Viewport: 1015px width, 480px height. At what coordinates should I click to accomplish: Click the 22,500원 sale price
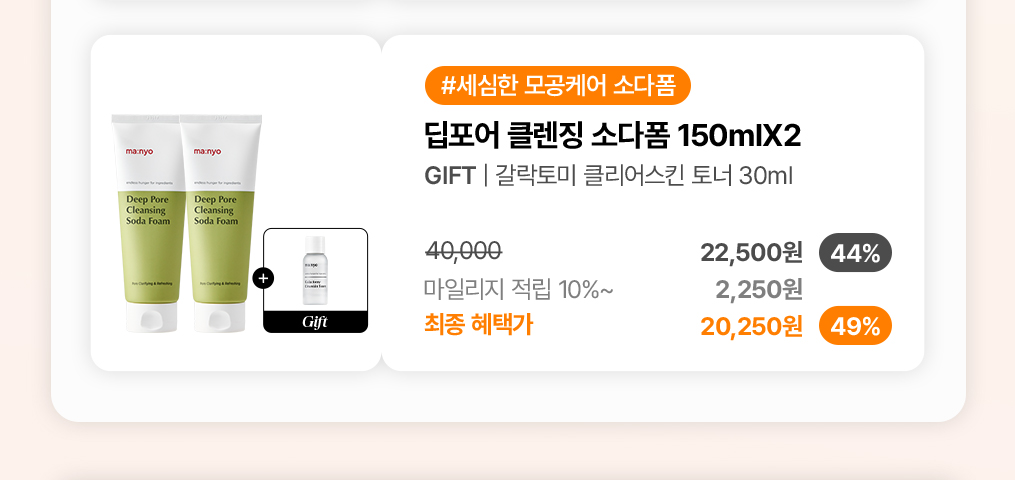tap(751, 253)
